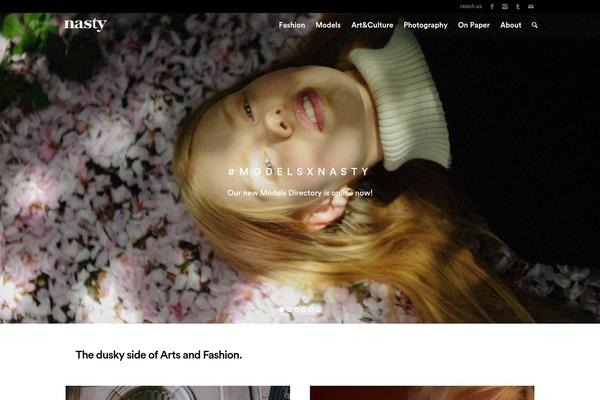Open the Instagram social link

(x=505, y=7)
